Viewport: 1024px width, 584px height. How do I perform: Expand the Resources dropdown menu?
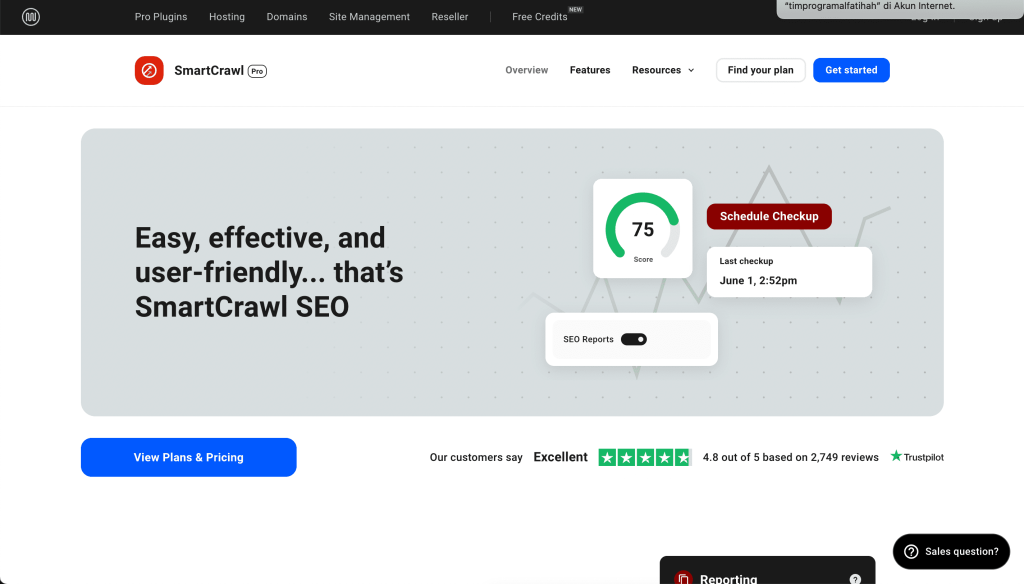coord(663,70)
